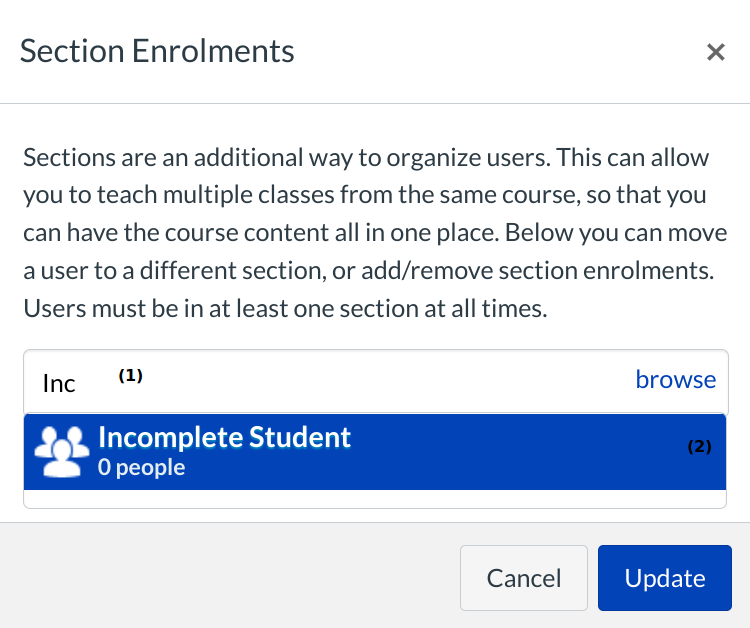Click the "0 people" count label
Viewport: 750px width, 628px height.
141,468
